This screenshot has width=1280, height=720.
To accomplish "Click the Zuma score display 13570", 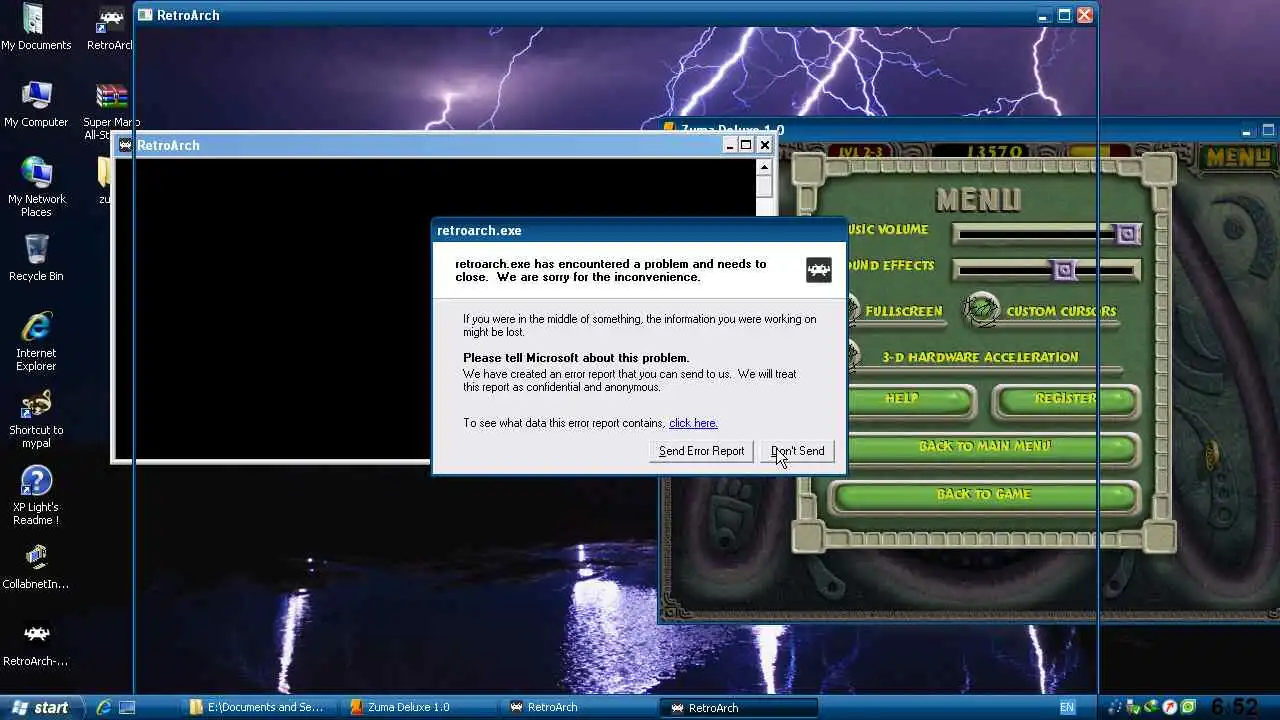I will click(993, 152).
